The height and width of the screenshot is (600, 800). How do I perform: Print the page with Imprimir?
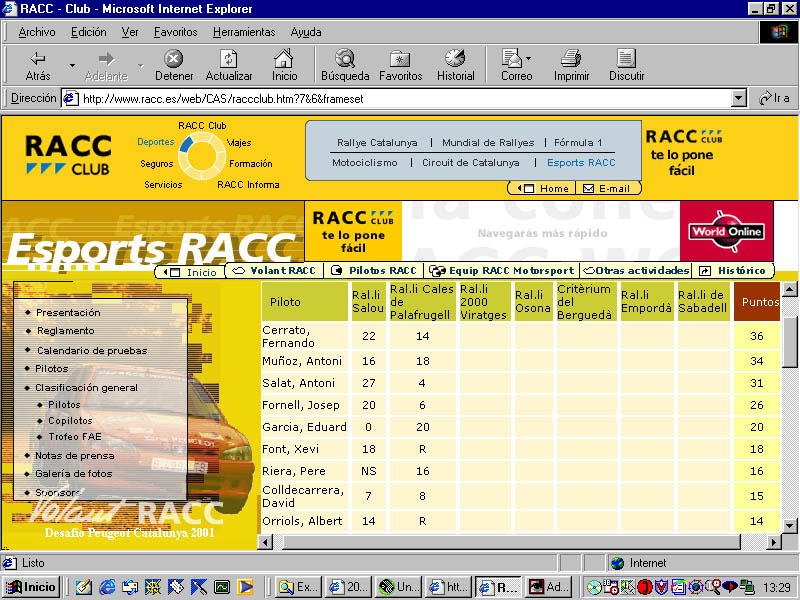571,65
